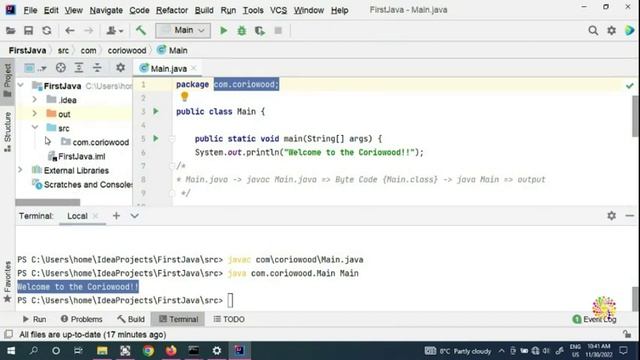
Task: Click the editor vertical scrollbar
Action: tap(636, 117)
